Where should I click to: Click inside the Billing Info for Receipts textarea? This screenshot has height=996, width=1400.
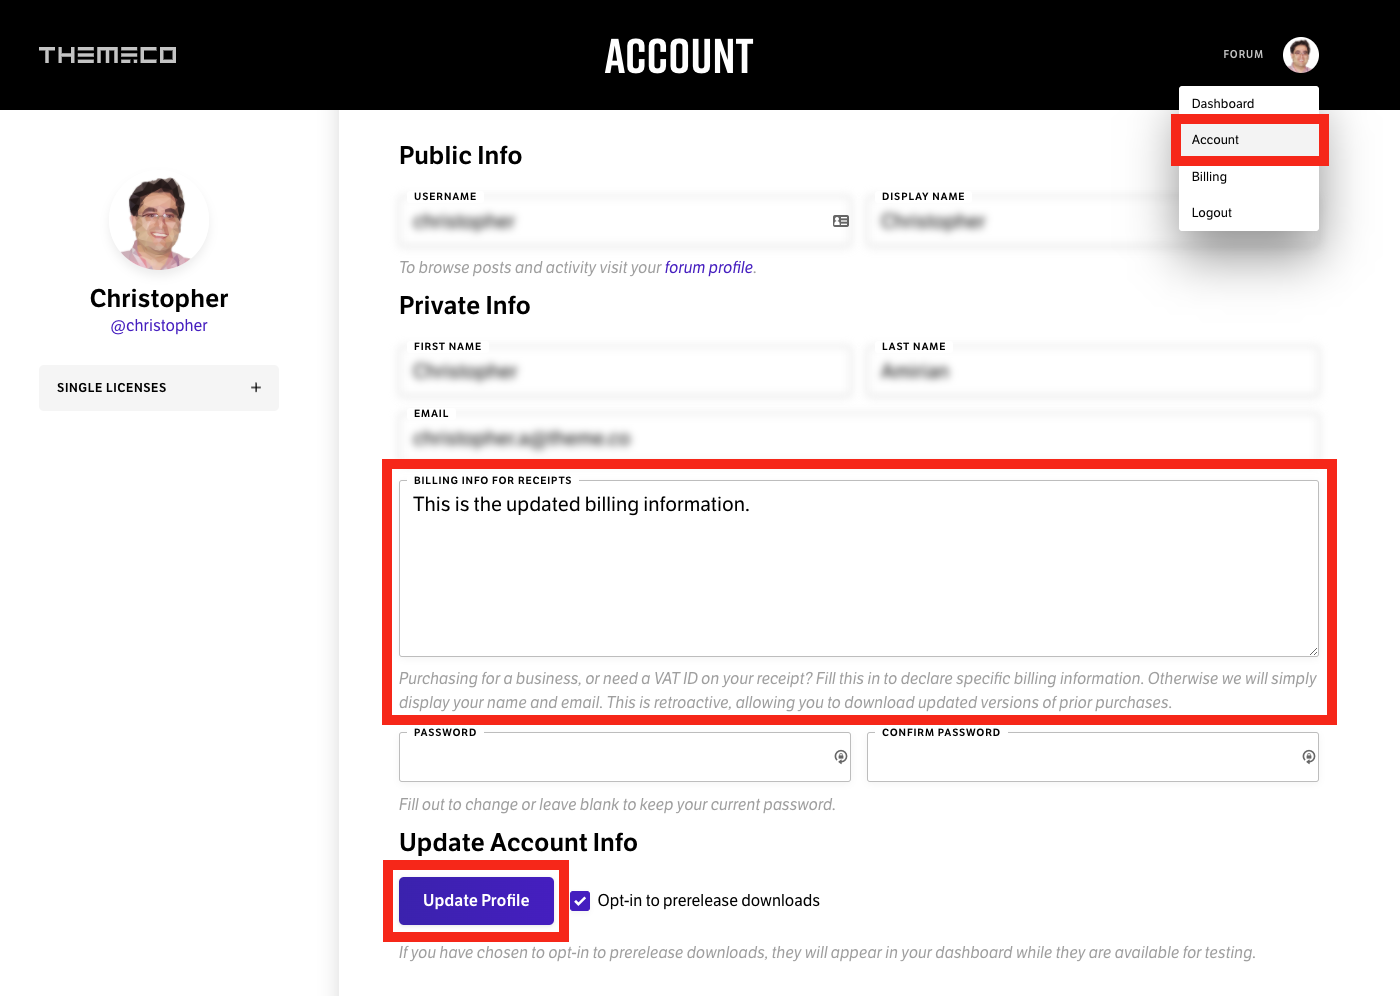pos(858,565)
